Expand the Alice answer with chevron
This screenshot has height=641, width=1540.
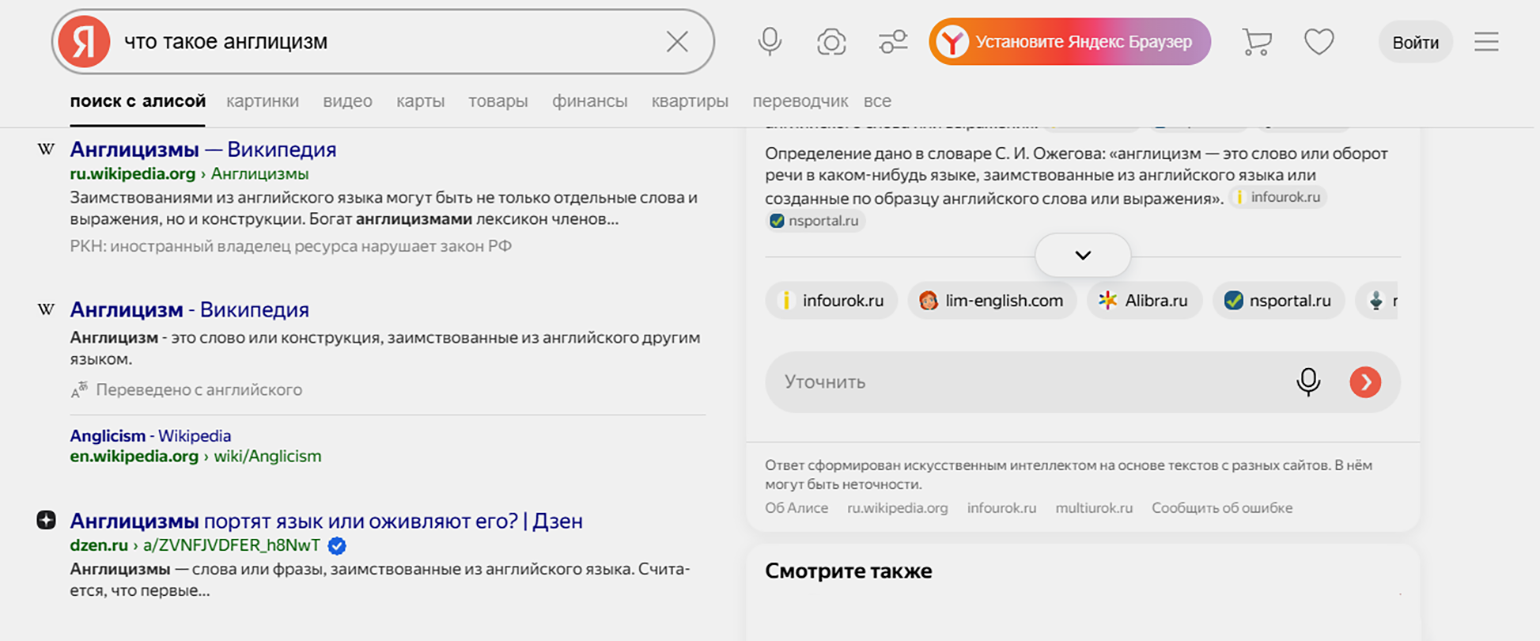click(x=1082, y=255)
